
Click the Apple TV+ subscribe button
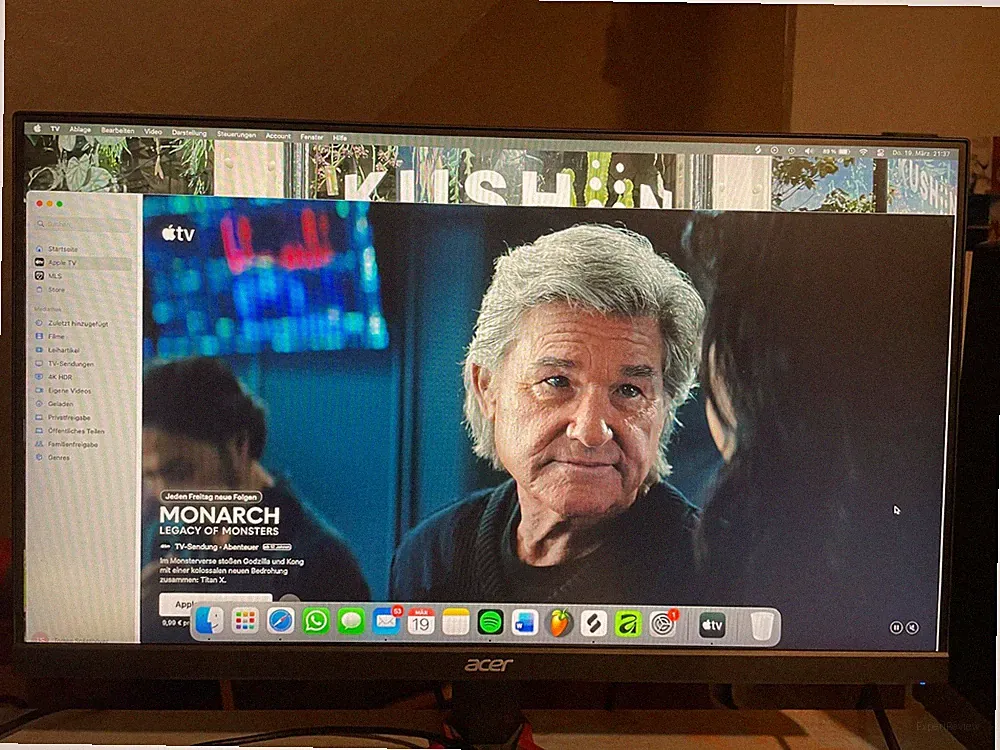[x=215, y=603]
